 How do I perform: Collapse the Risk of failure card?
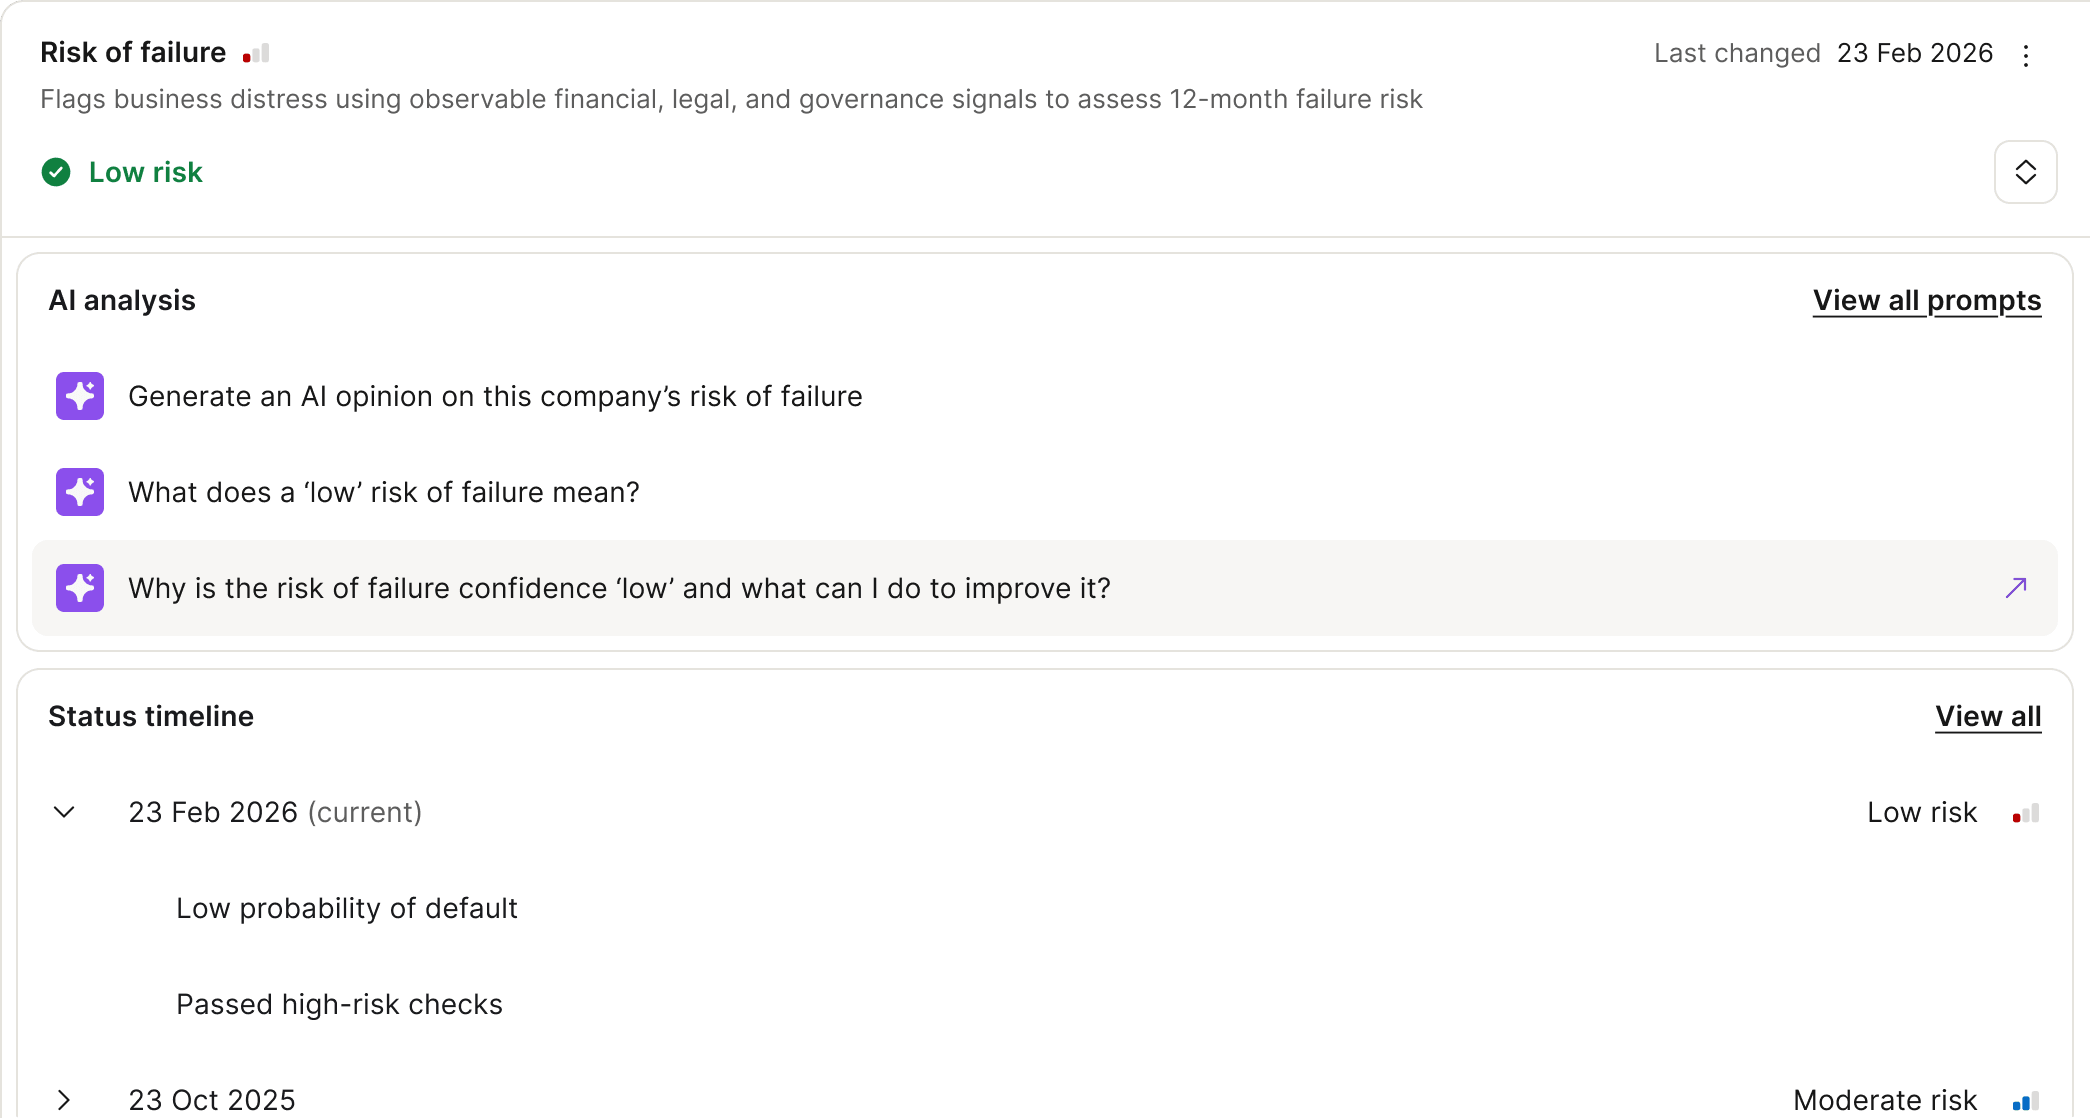[2026, 172]
